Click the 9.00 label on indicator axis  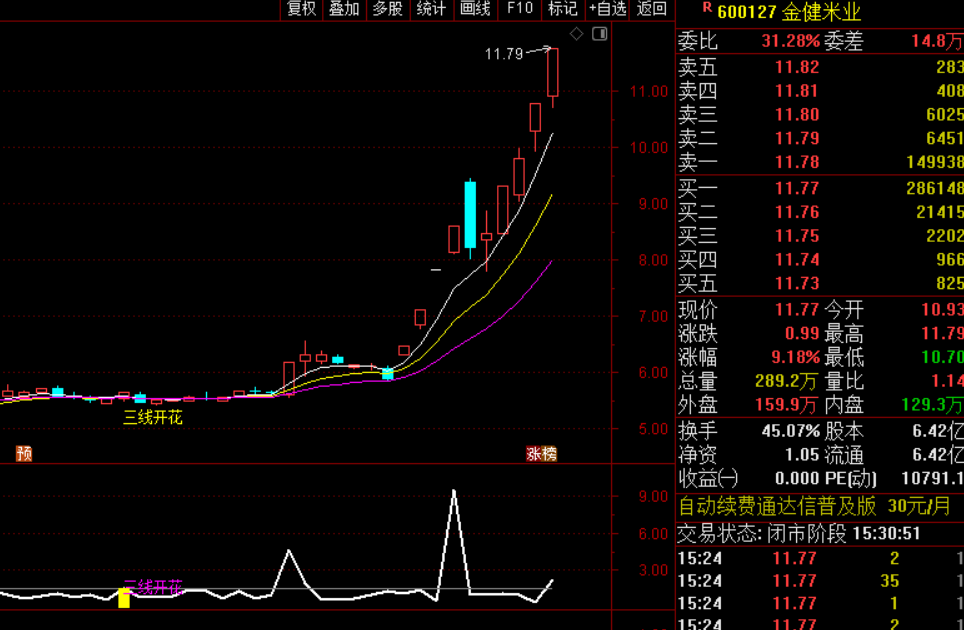[654, 496]
